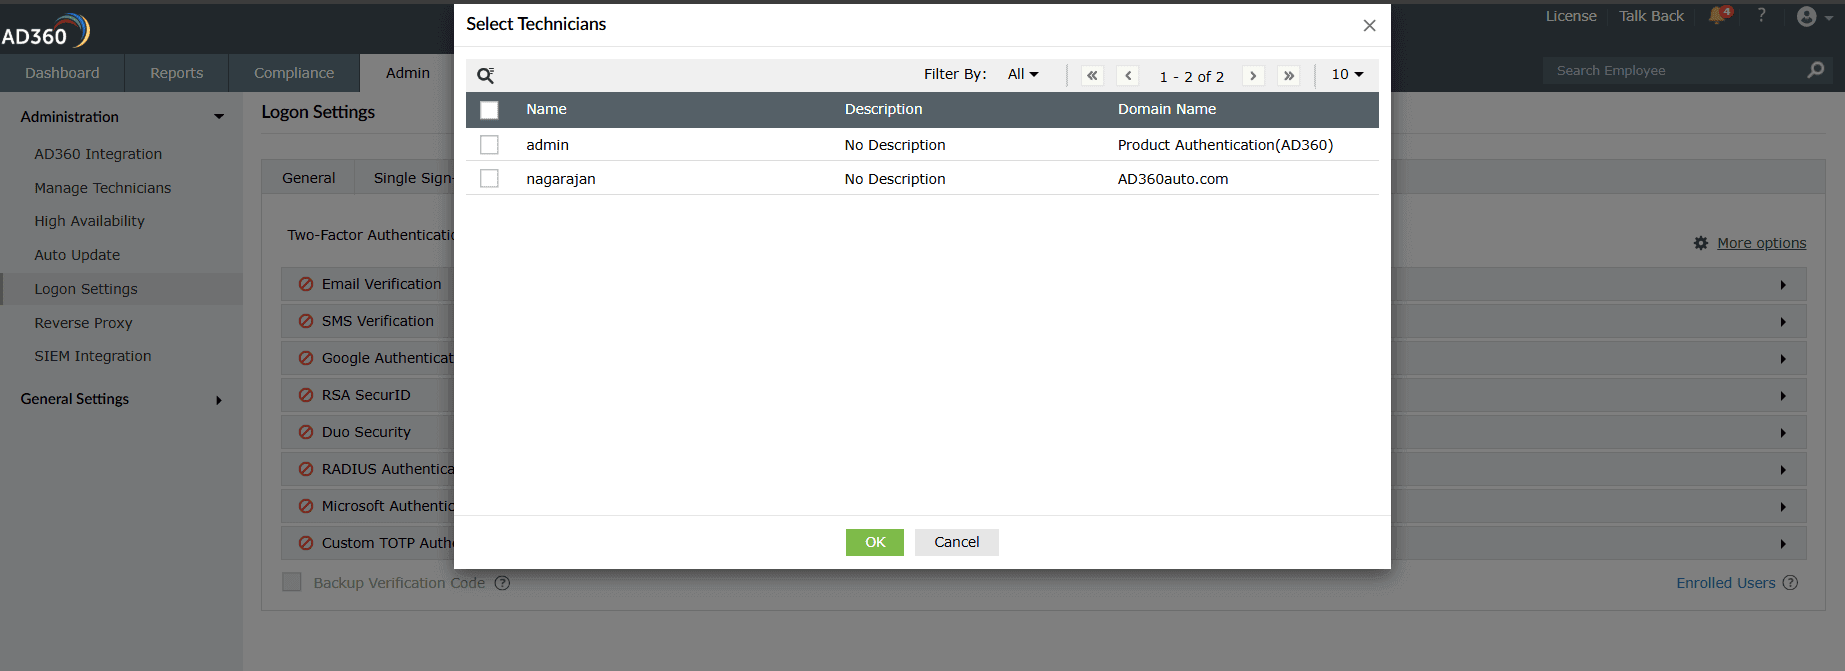Click the Description column header

click(x=883, y=109)
